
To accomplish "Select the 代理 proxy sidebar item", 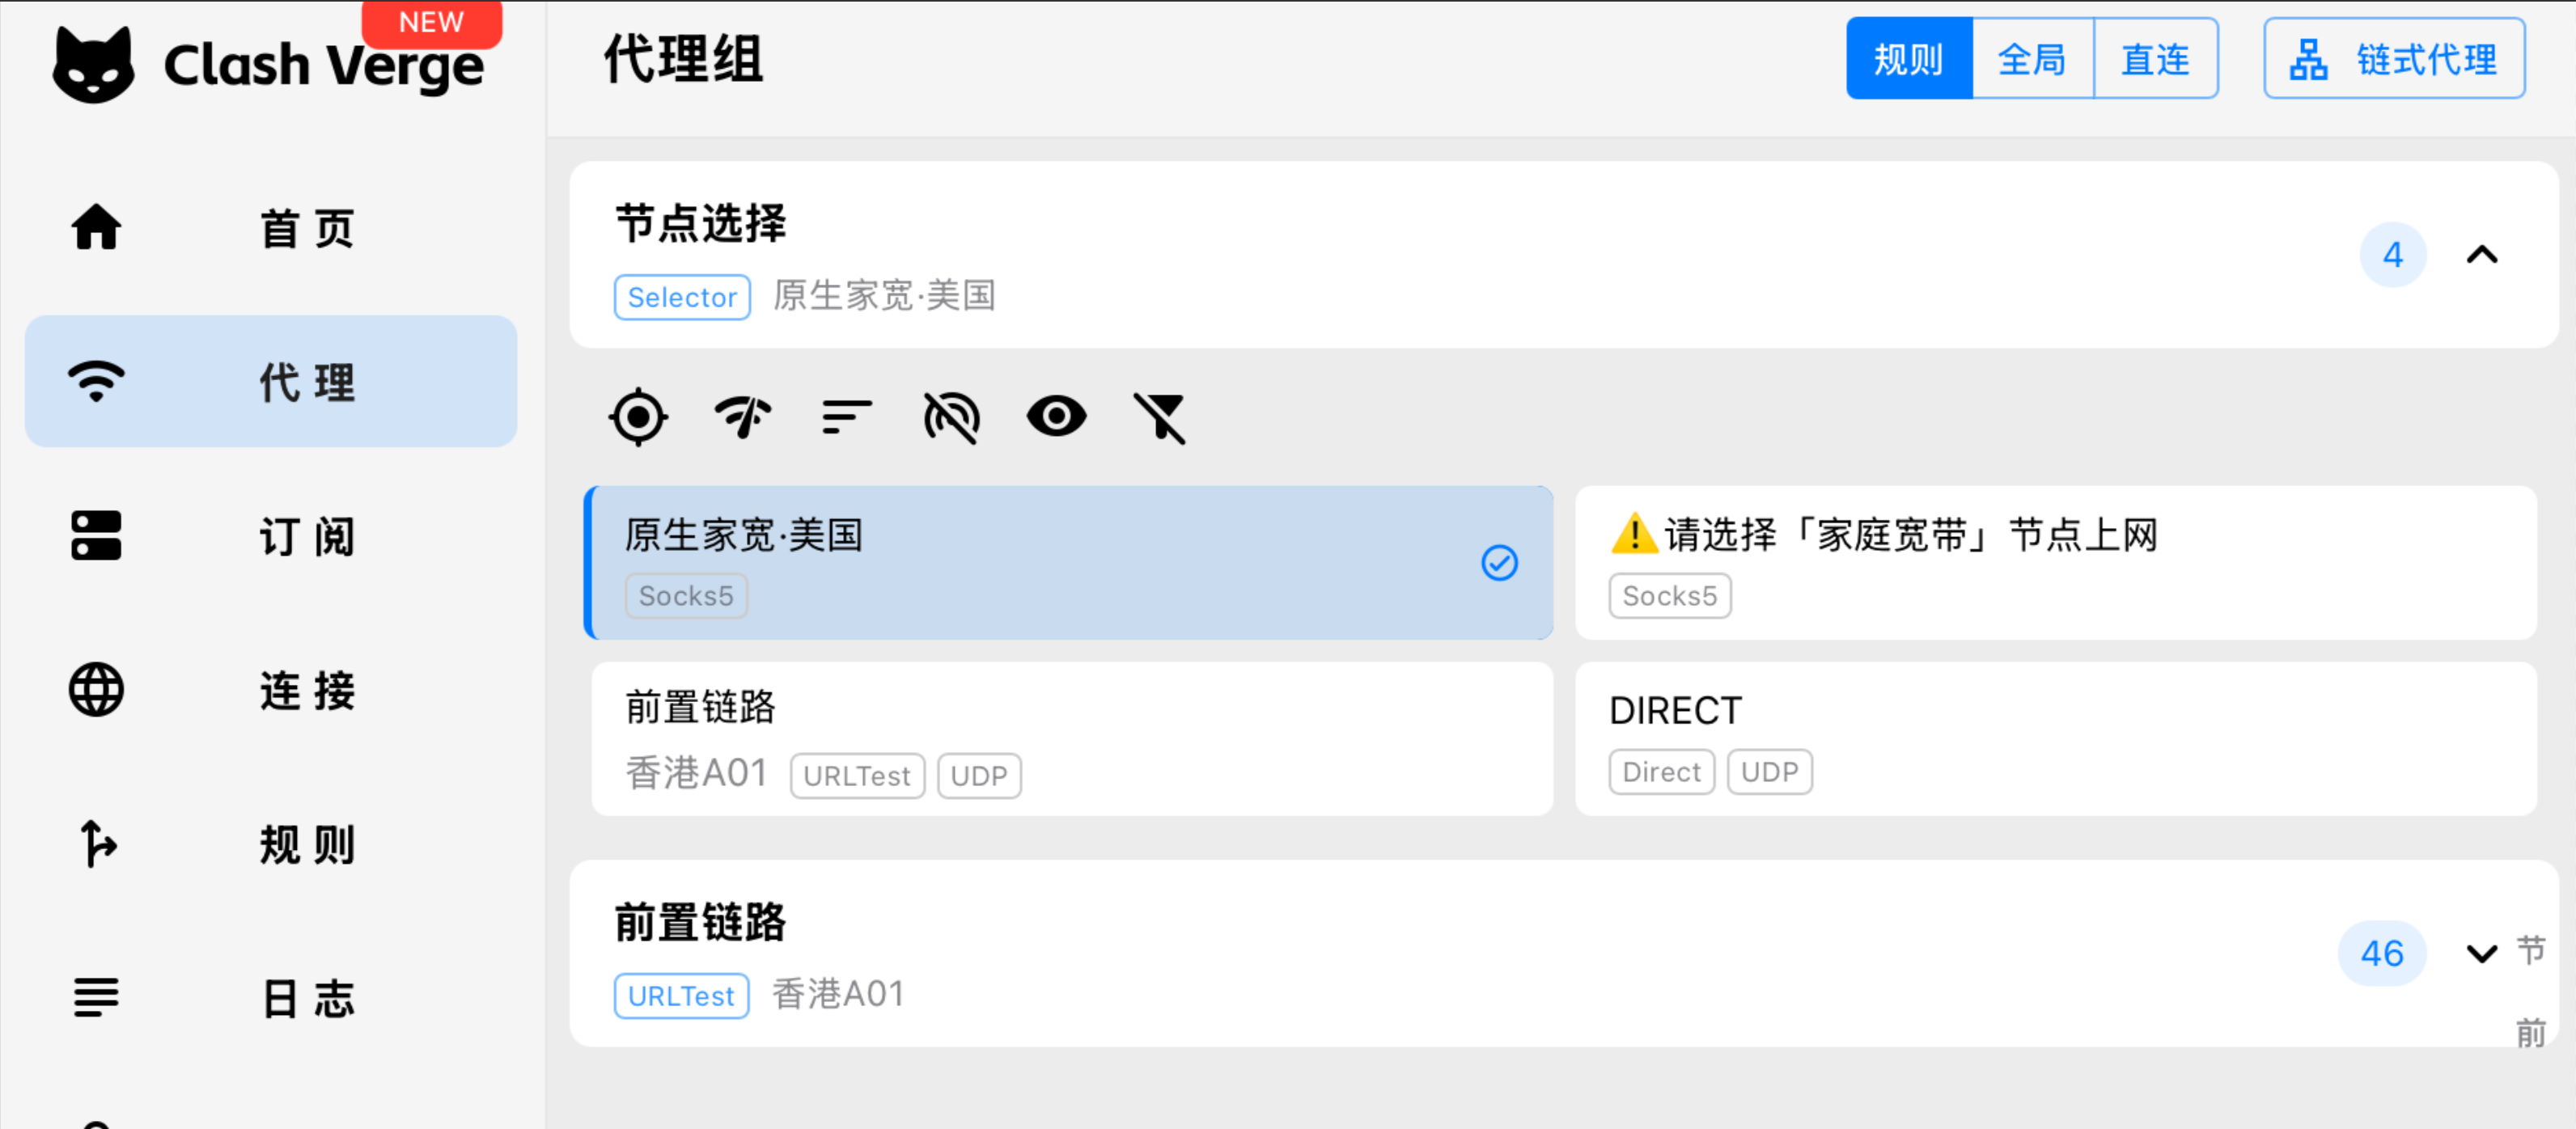I will tap(271, 381).
